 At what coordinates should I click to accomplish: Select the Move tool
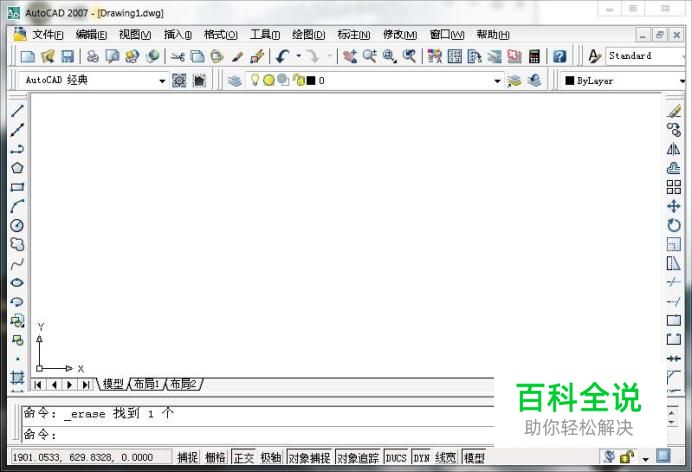pyautogui.click(x=673, y=206)
